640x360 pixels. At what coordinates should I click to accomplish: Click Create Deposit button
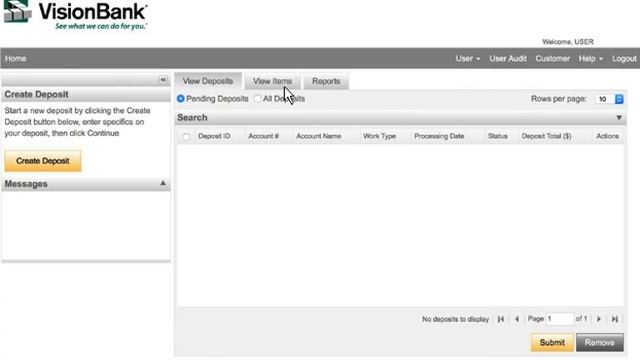tap(43, 161)
